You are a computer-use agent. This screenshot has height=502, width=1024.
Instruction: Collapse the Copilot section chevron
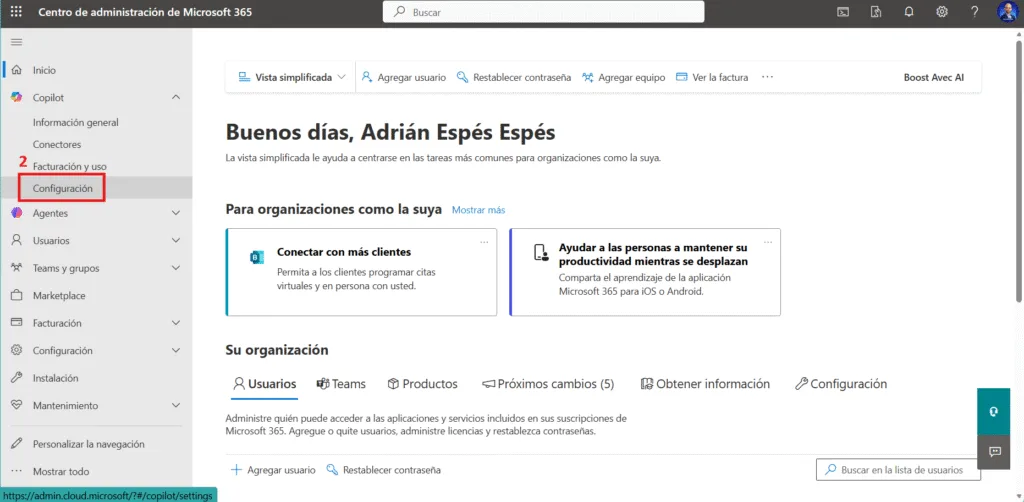tap(176, 97)
